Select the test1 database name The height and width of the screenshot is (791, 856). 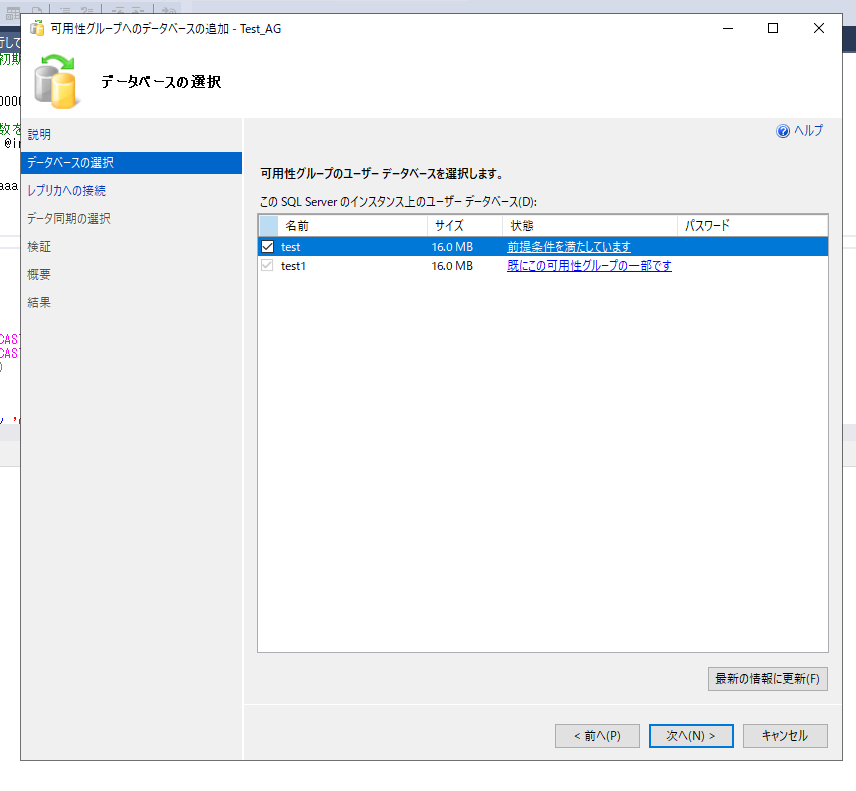click(x=293, y=266)
